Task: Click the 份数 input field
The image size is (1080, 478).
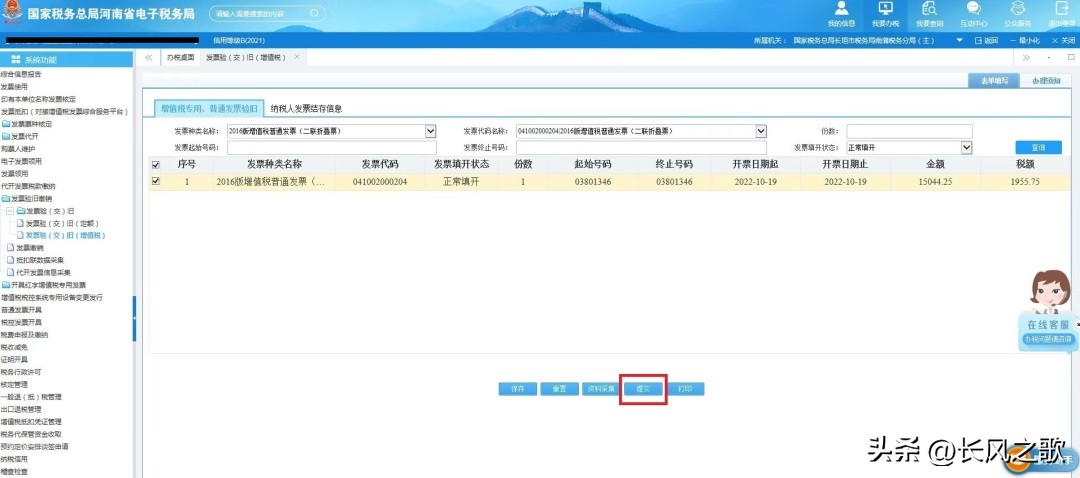Action: click(909, 131)
